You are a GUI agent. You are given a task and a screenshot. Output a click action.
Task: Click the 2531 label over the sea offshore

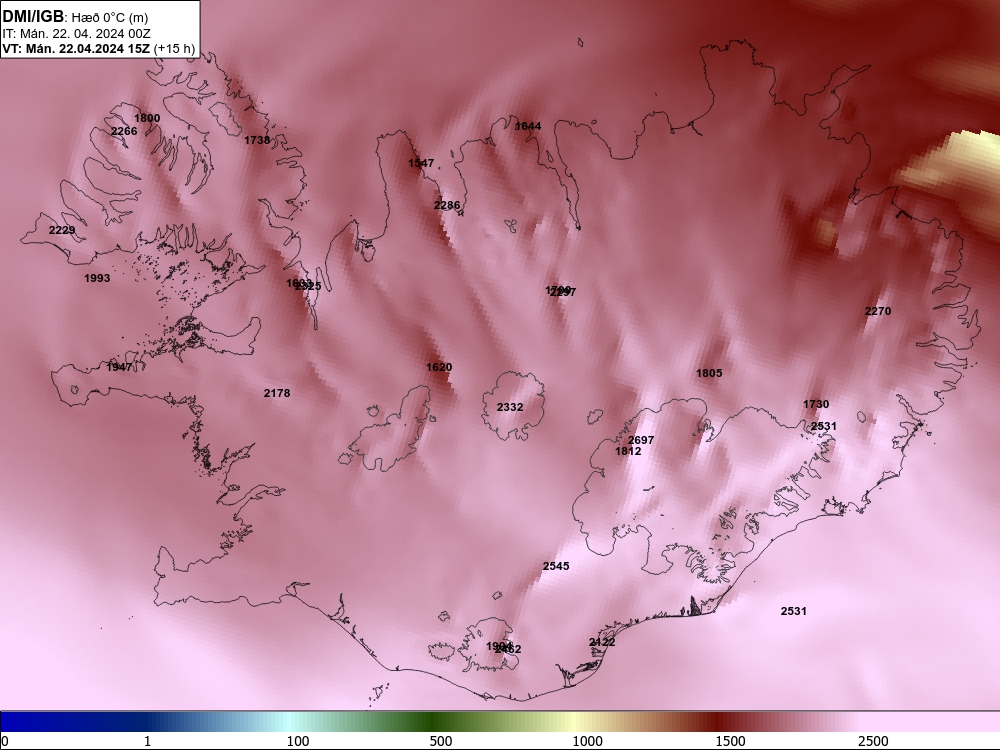(793, 612)
